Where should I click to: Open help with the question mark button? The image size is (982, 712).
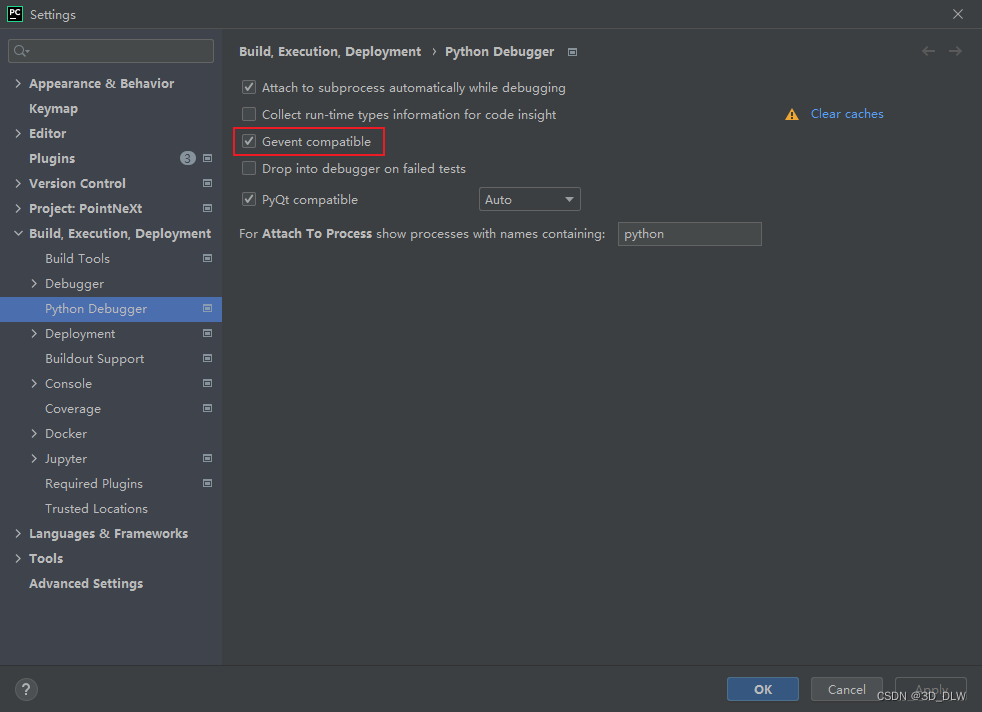(x=26, y=689)
